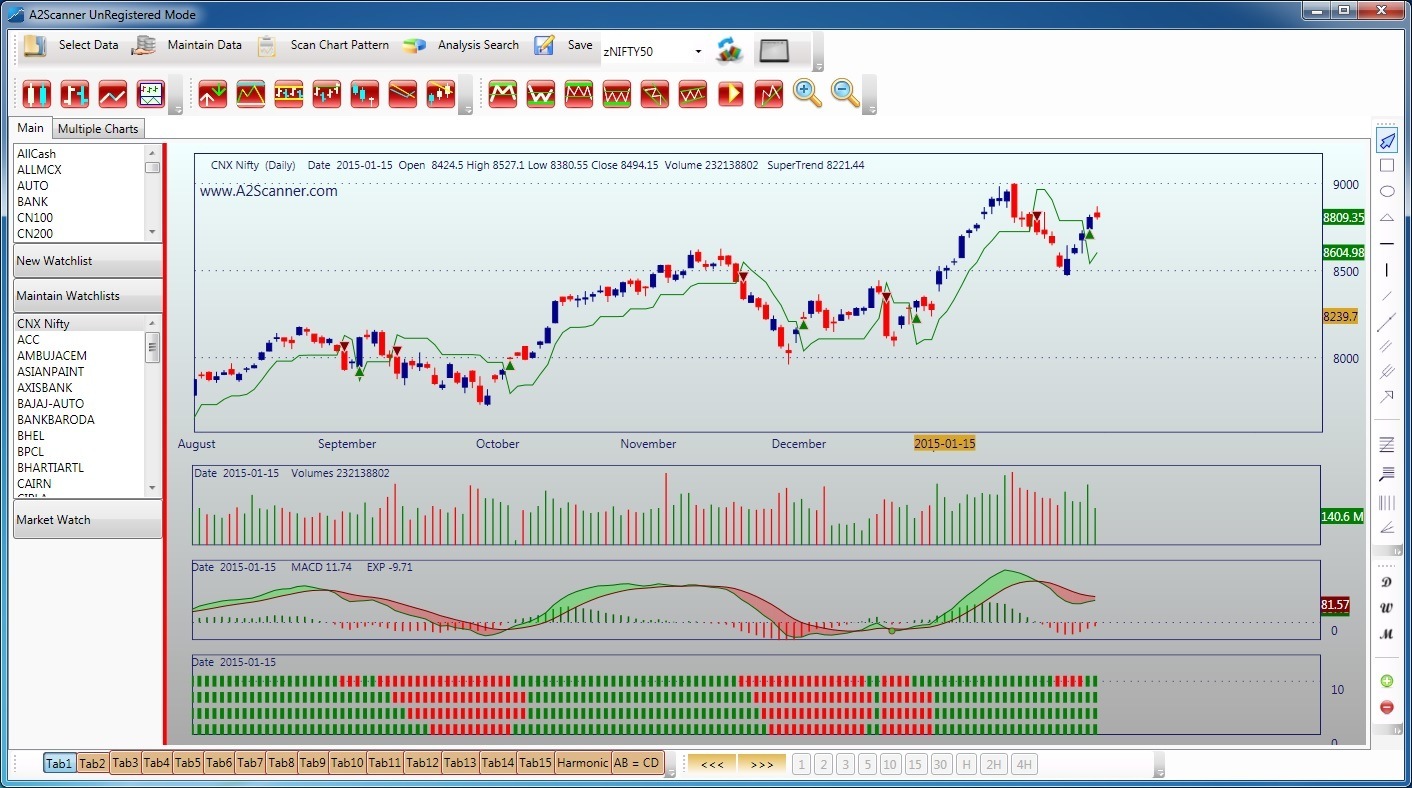Image resolution: width=1412 pixels, height=788 pixels.
Task: Select the arrow pointer drawing tool
Action: coord(1387,141)
